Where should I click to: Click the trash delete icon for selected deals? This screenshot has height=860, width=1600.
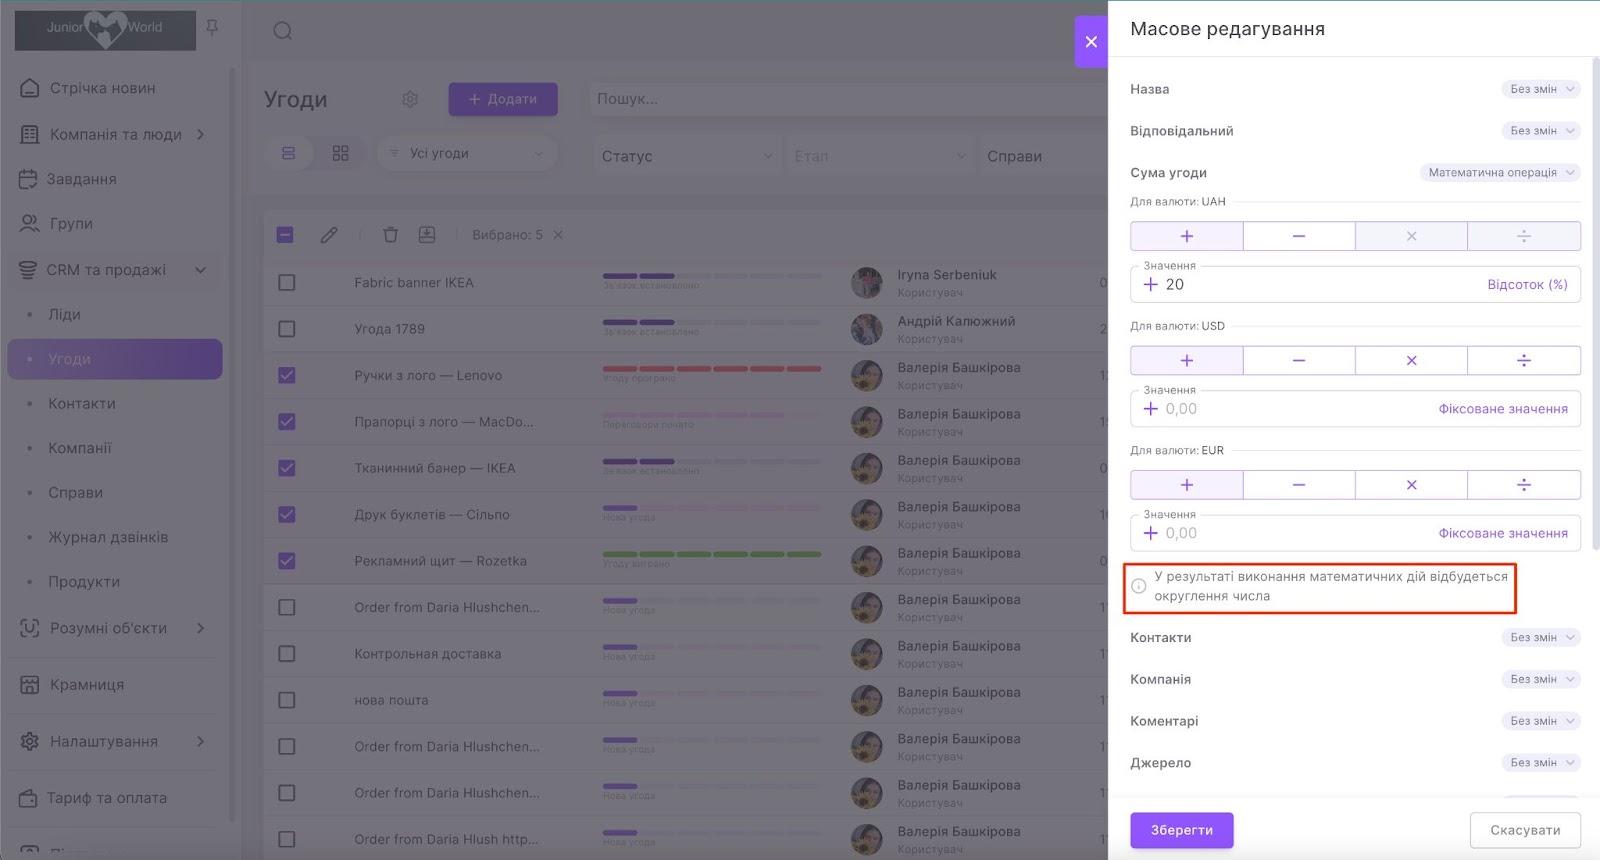coord(390,235)
